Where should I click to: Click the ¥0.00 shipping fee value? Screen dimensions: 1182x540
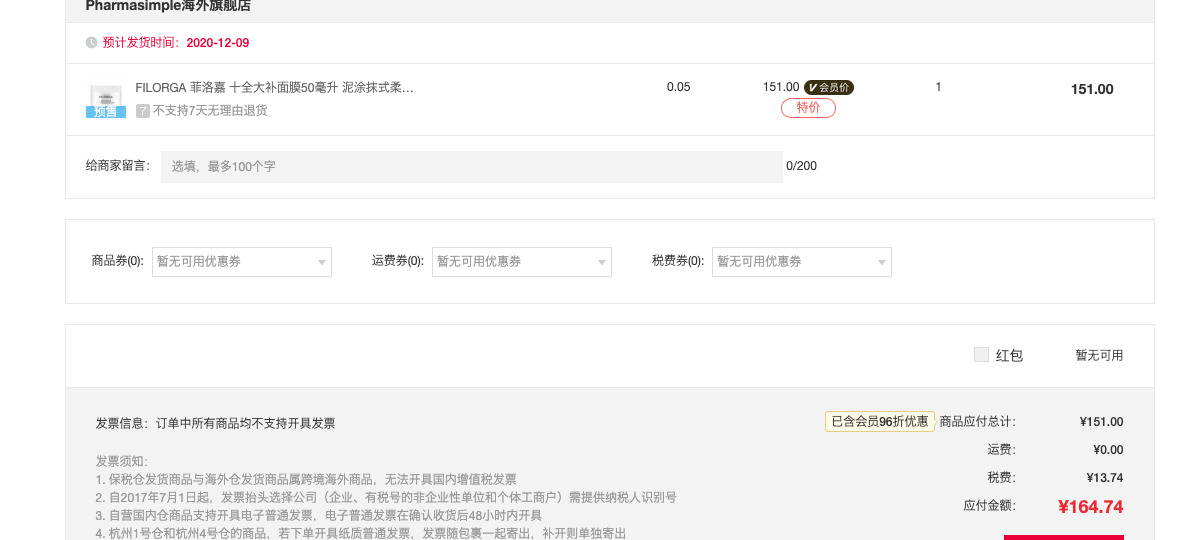pos(1108,450)
